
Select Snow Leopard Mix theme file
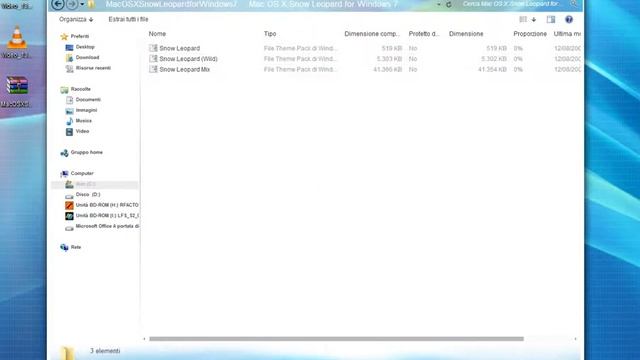click(x=184, y=69)
